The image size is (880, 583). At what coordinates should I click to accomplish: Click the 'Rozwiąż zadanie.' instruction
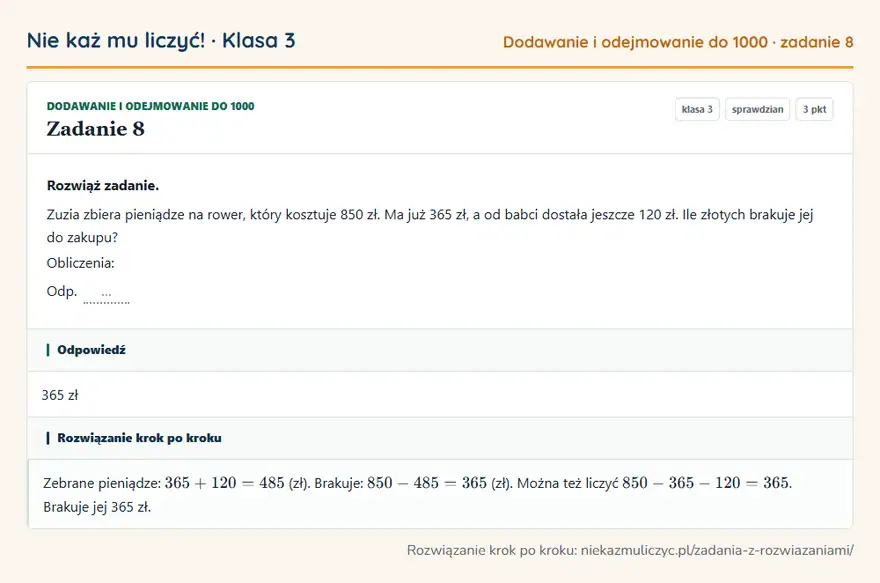click(103, 186)
